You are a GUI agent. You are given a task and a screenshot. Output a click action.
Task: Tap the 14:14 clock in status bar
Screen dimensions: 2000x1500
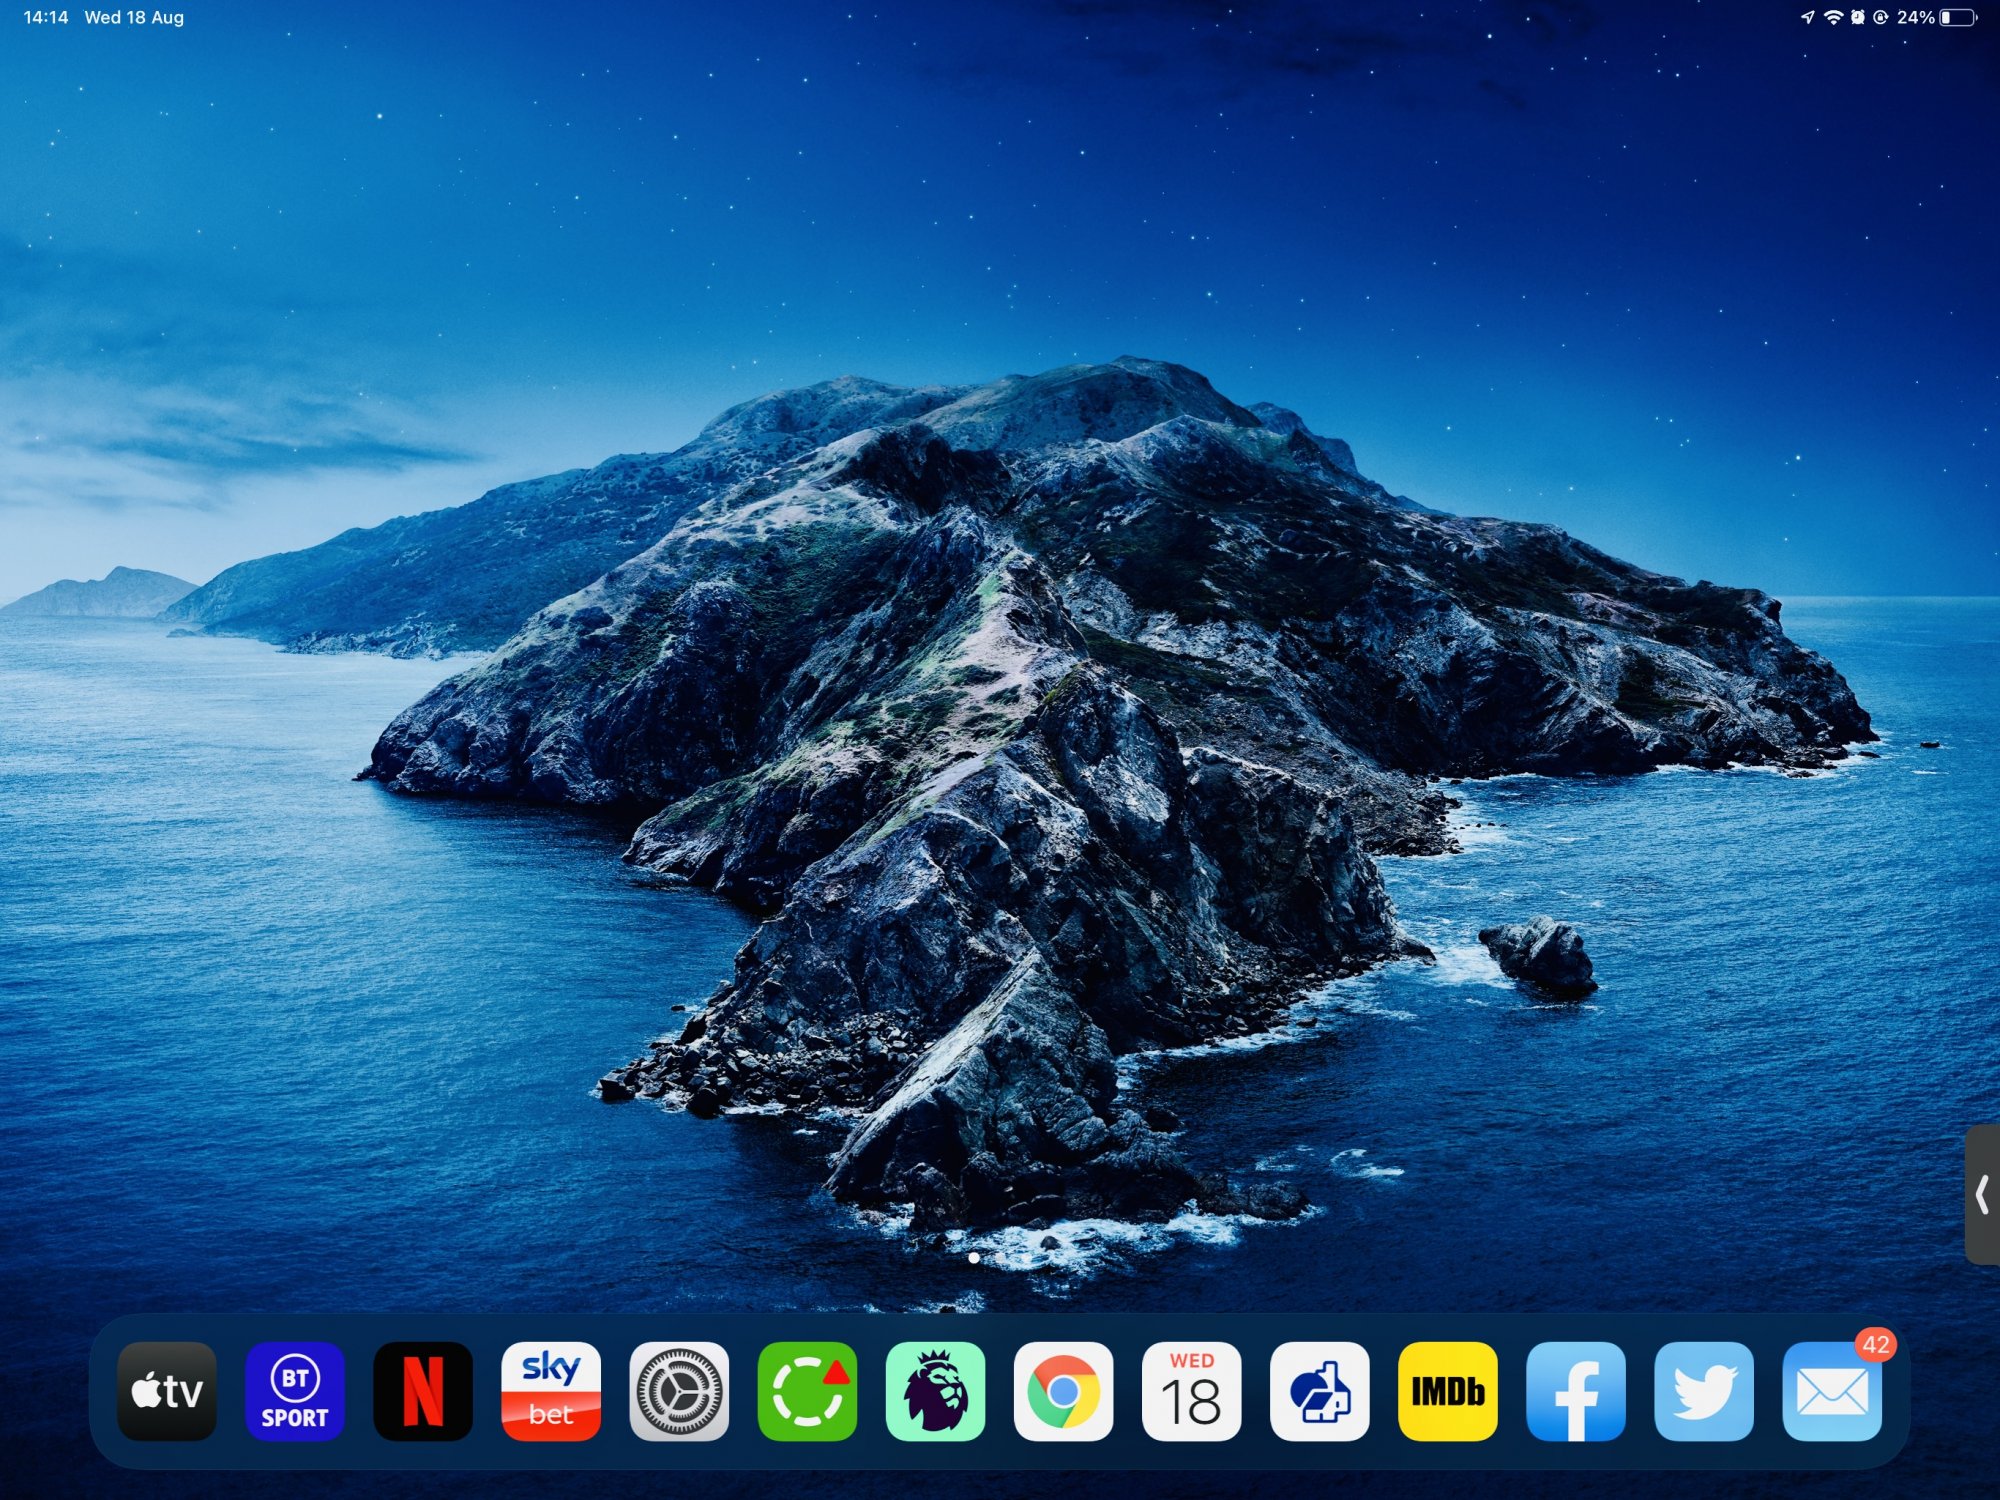point(46,17)
